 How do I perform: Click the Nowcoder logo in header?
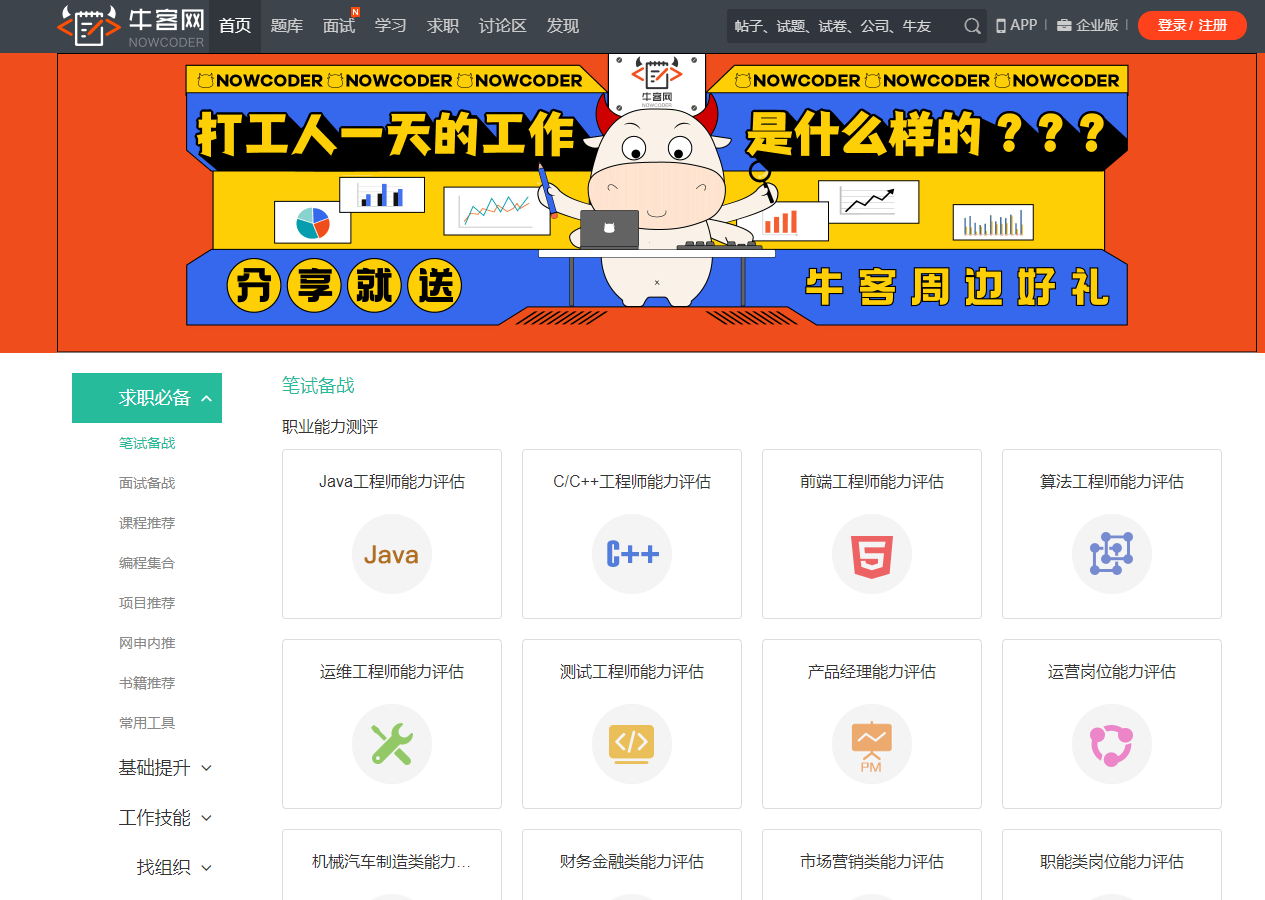(131, 26)
